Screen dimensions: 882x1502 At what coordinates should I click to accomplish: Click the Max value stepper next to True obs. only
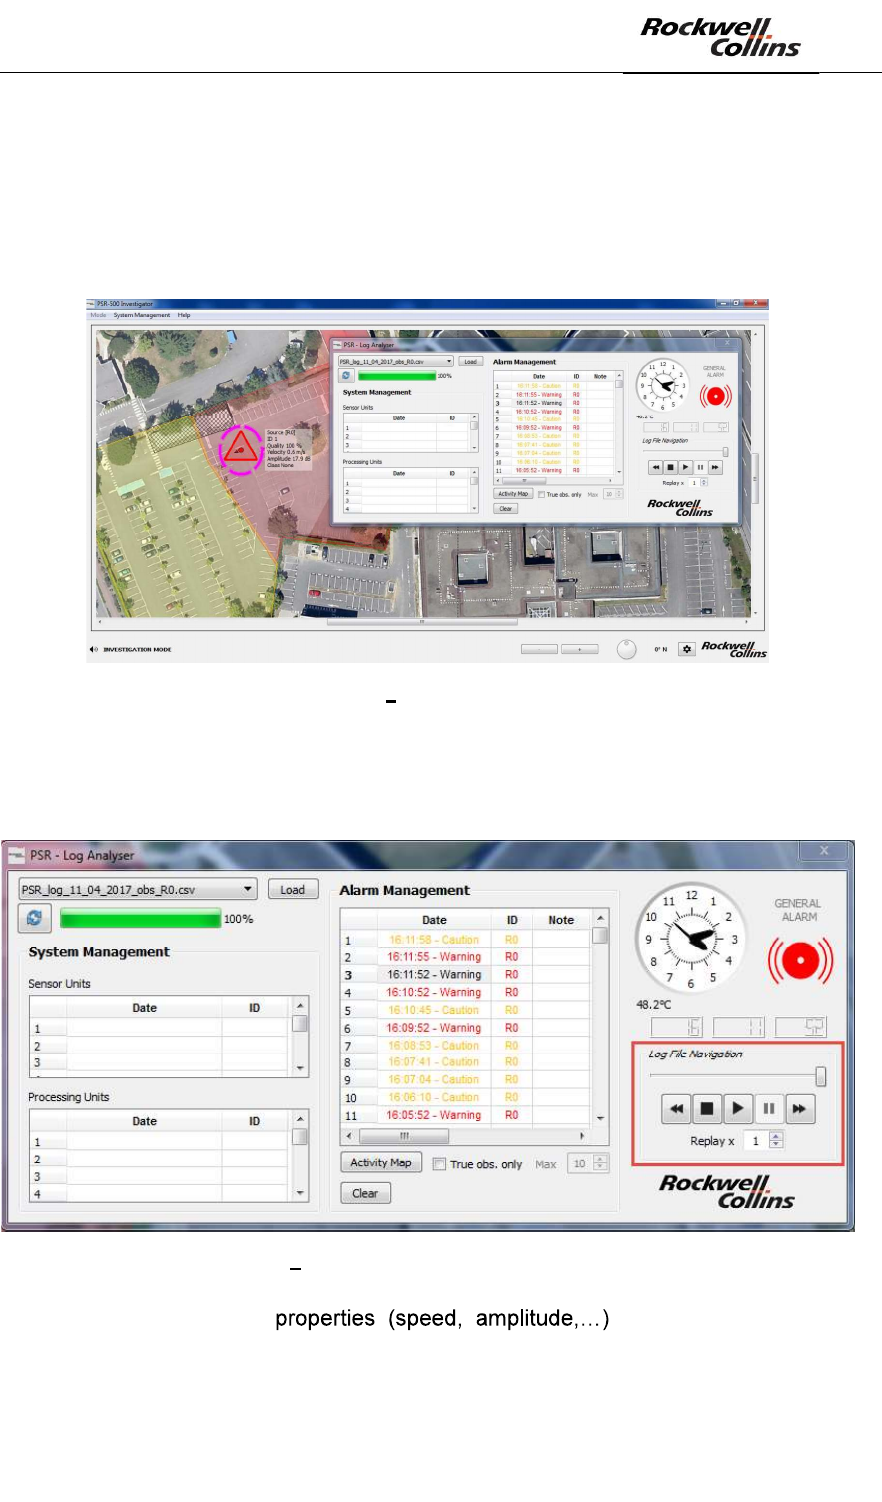tap(600, 1163)
